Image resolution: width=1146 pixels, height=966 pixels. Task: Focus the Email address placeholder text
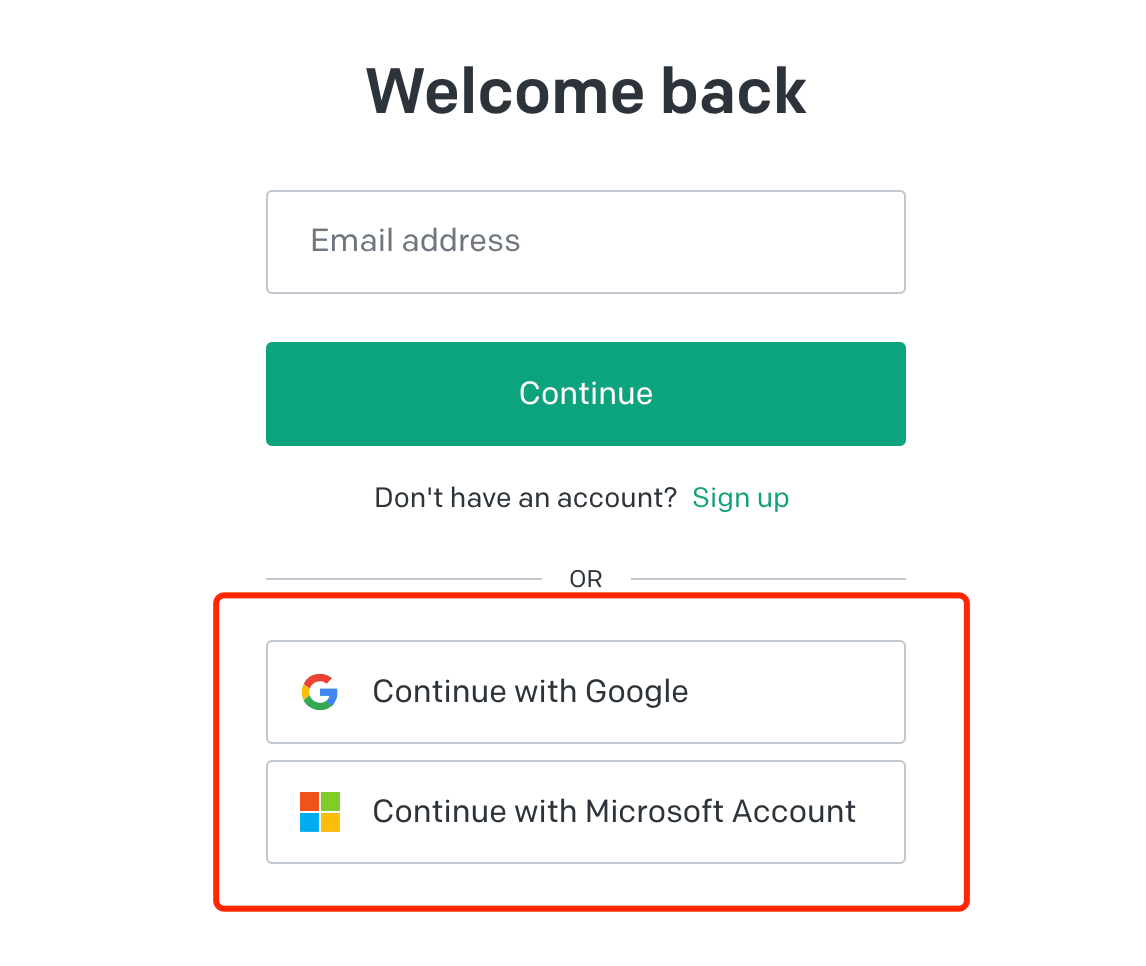[415, 241]
